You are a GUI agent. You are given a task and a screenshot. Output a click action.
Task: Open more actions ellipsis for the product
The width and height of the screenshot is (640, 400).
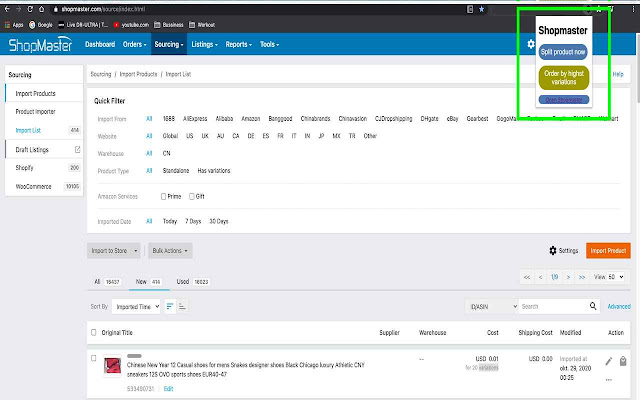(609, 380)
